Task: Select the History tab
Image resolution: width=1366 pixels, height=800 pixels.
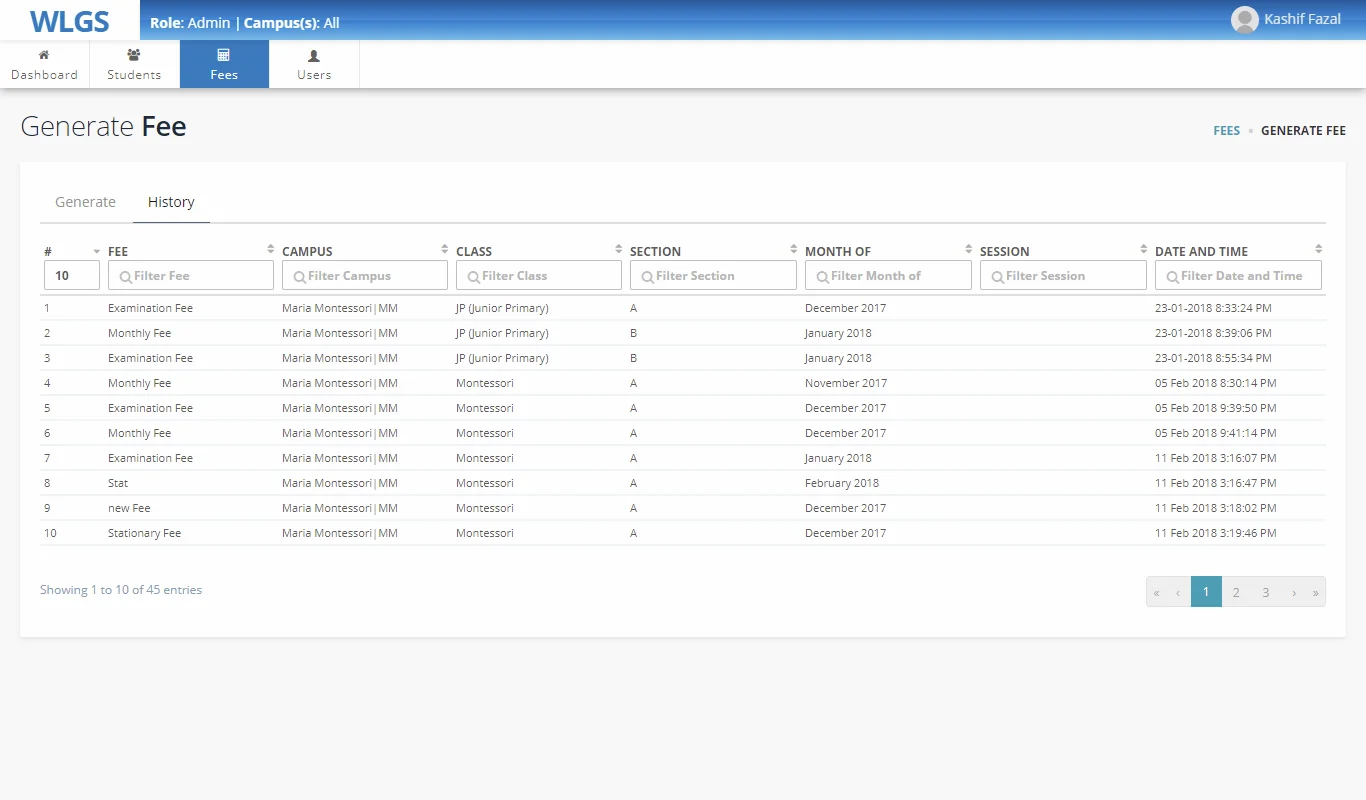Action: click(171, 202)
